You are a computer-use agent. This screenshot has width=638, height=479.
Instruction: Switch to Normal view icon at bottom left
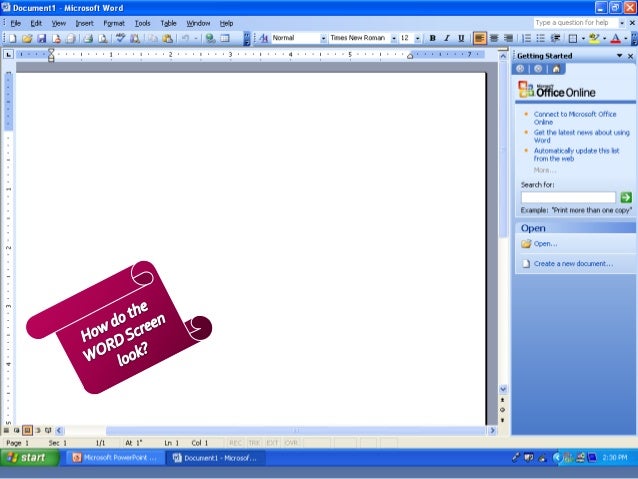tap(6, 430)
